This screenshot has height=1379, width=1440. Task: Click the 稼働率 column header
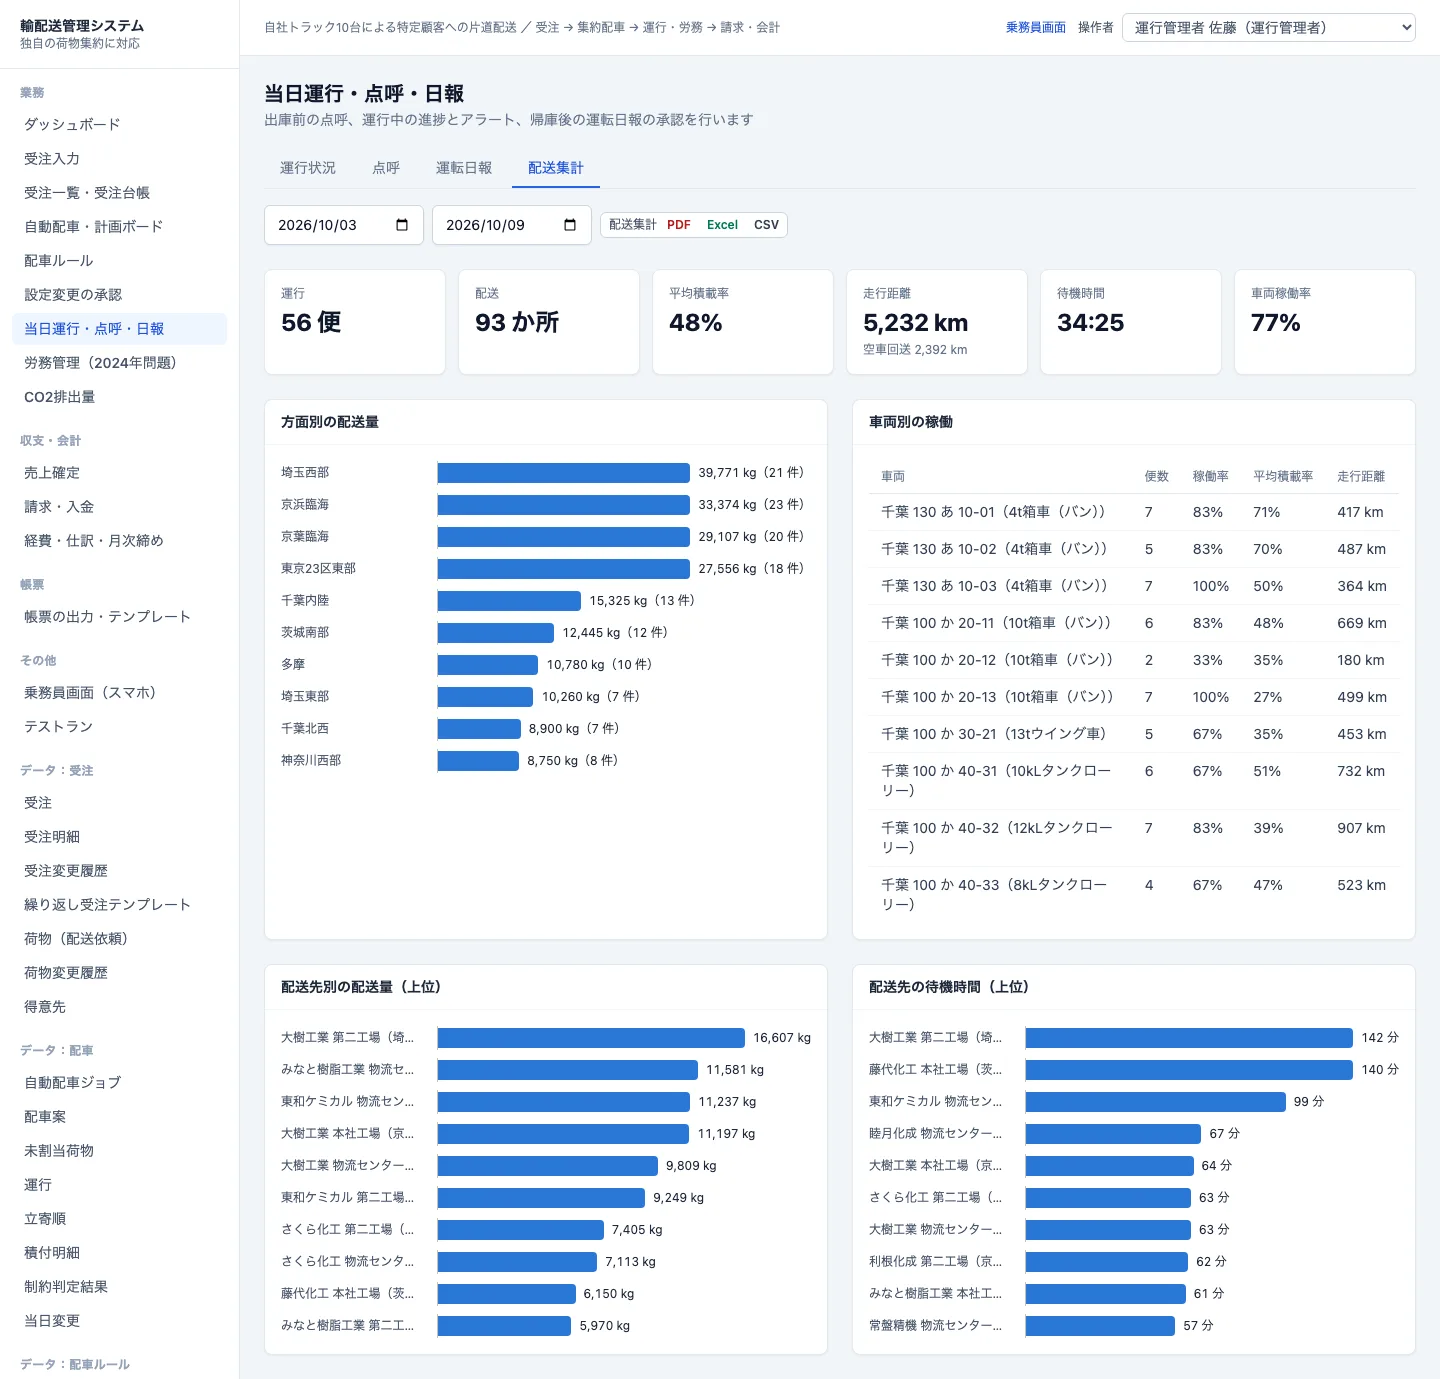tap(1211, 477)
